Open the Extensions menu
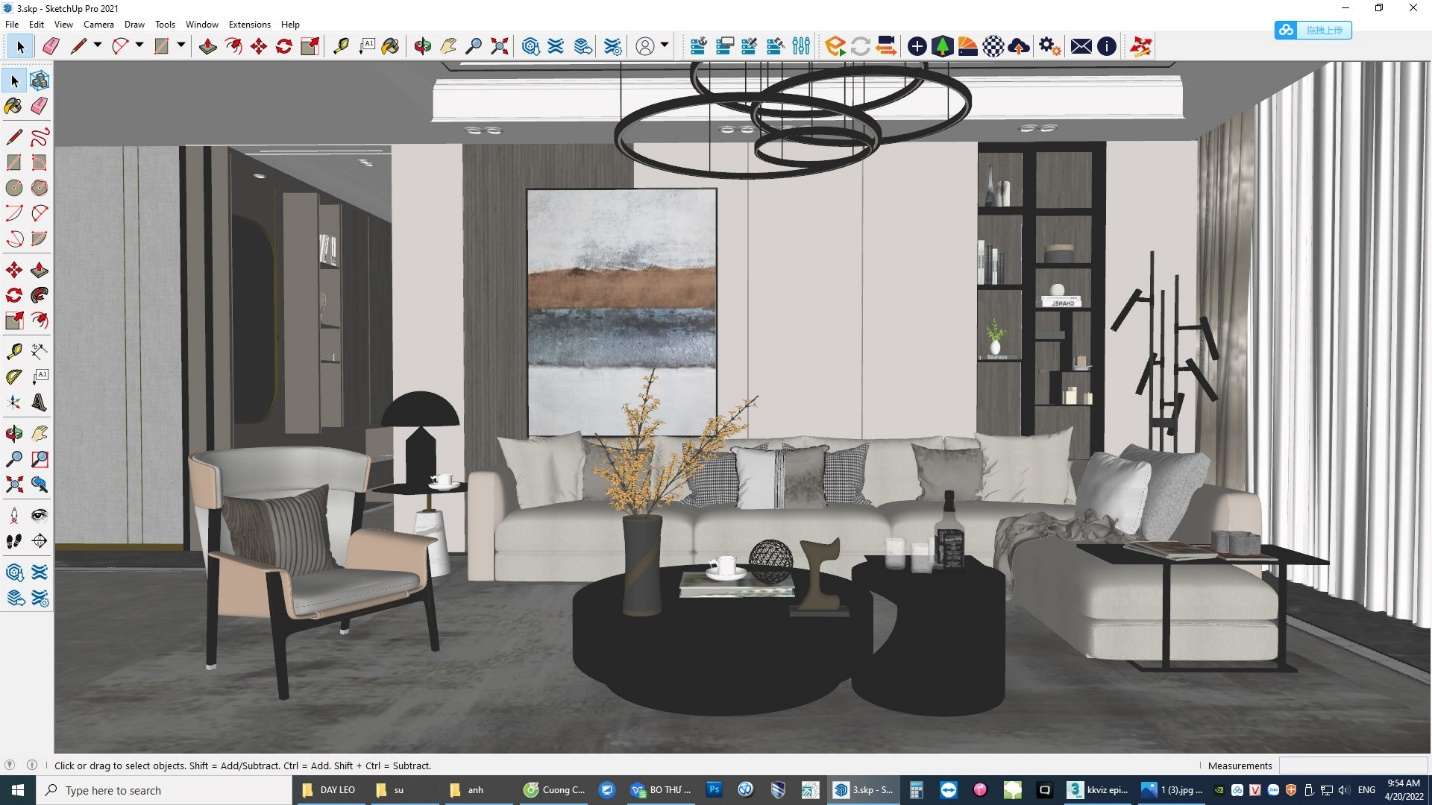 point(249,24)
